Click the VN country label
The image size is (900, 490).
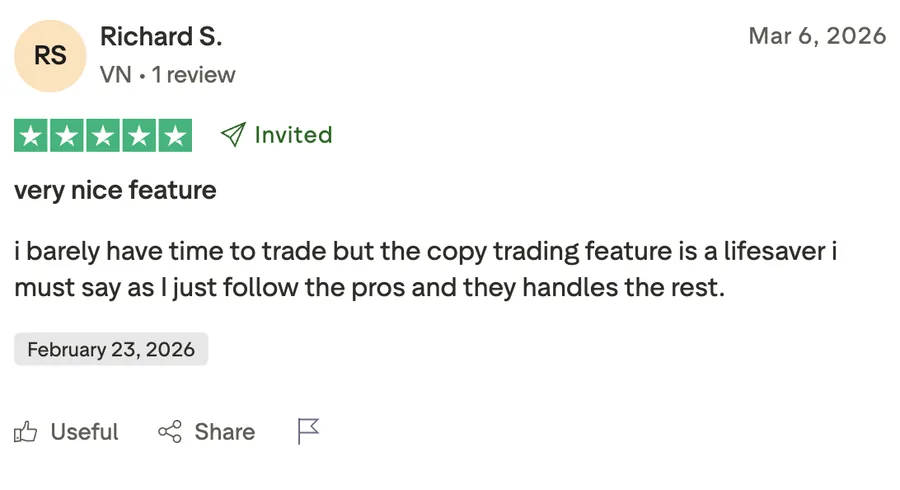pos(116,75)
